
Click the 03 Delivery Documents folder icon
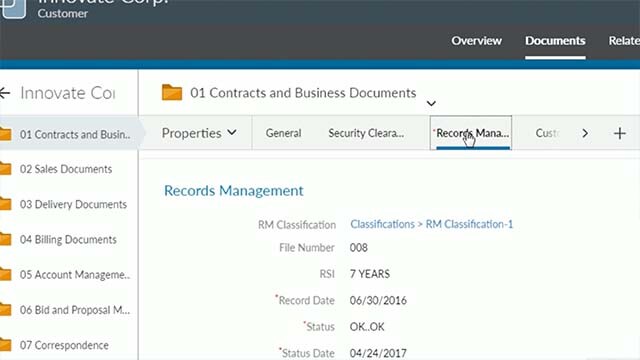tap(5, 204)
